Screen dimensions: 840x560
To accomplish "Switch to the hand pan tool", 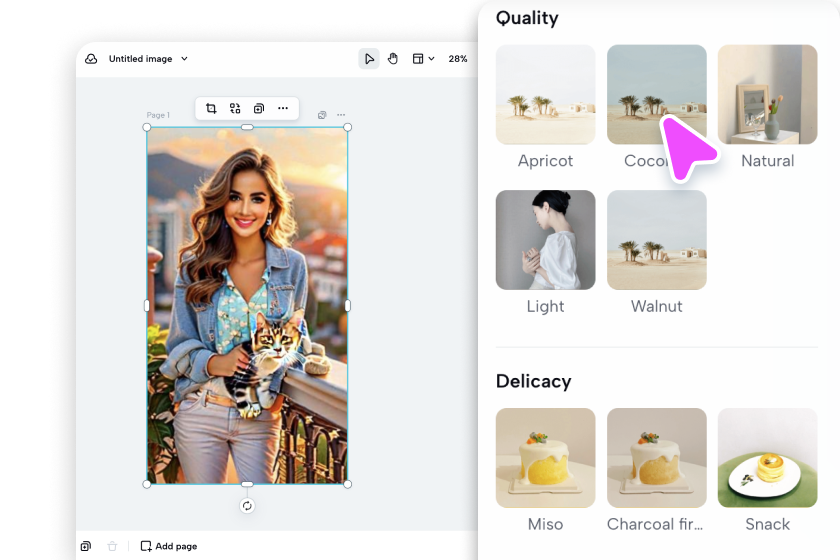I will (x=393, y=59).
